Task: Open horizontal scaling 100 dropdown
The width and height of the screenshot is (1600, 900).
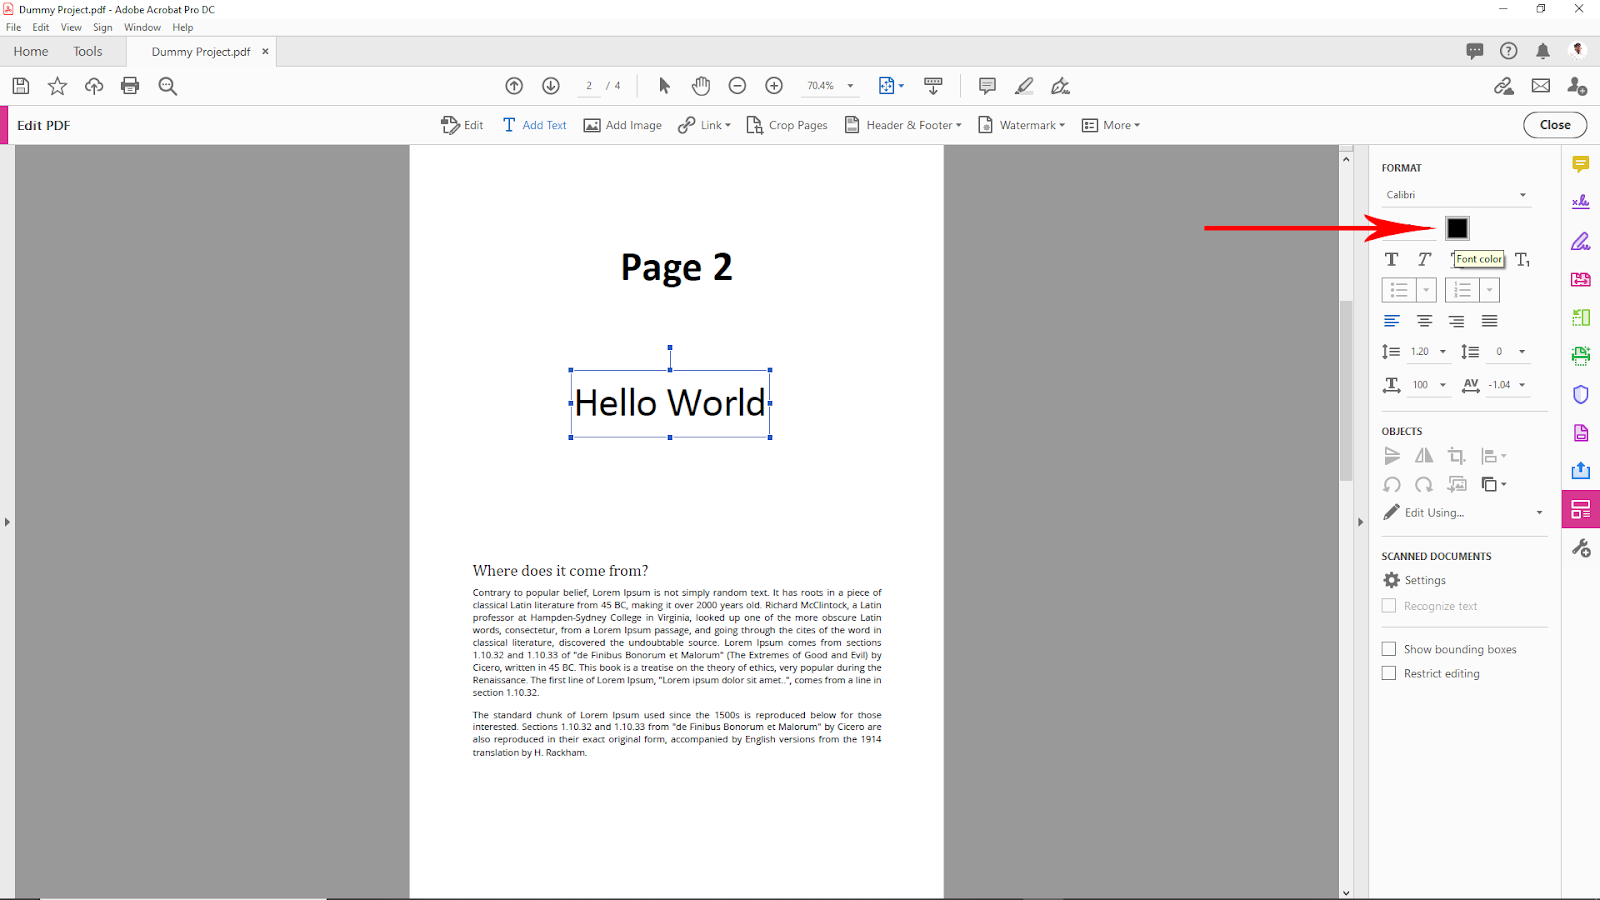Action: click(1443, 385)
